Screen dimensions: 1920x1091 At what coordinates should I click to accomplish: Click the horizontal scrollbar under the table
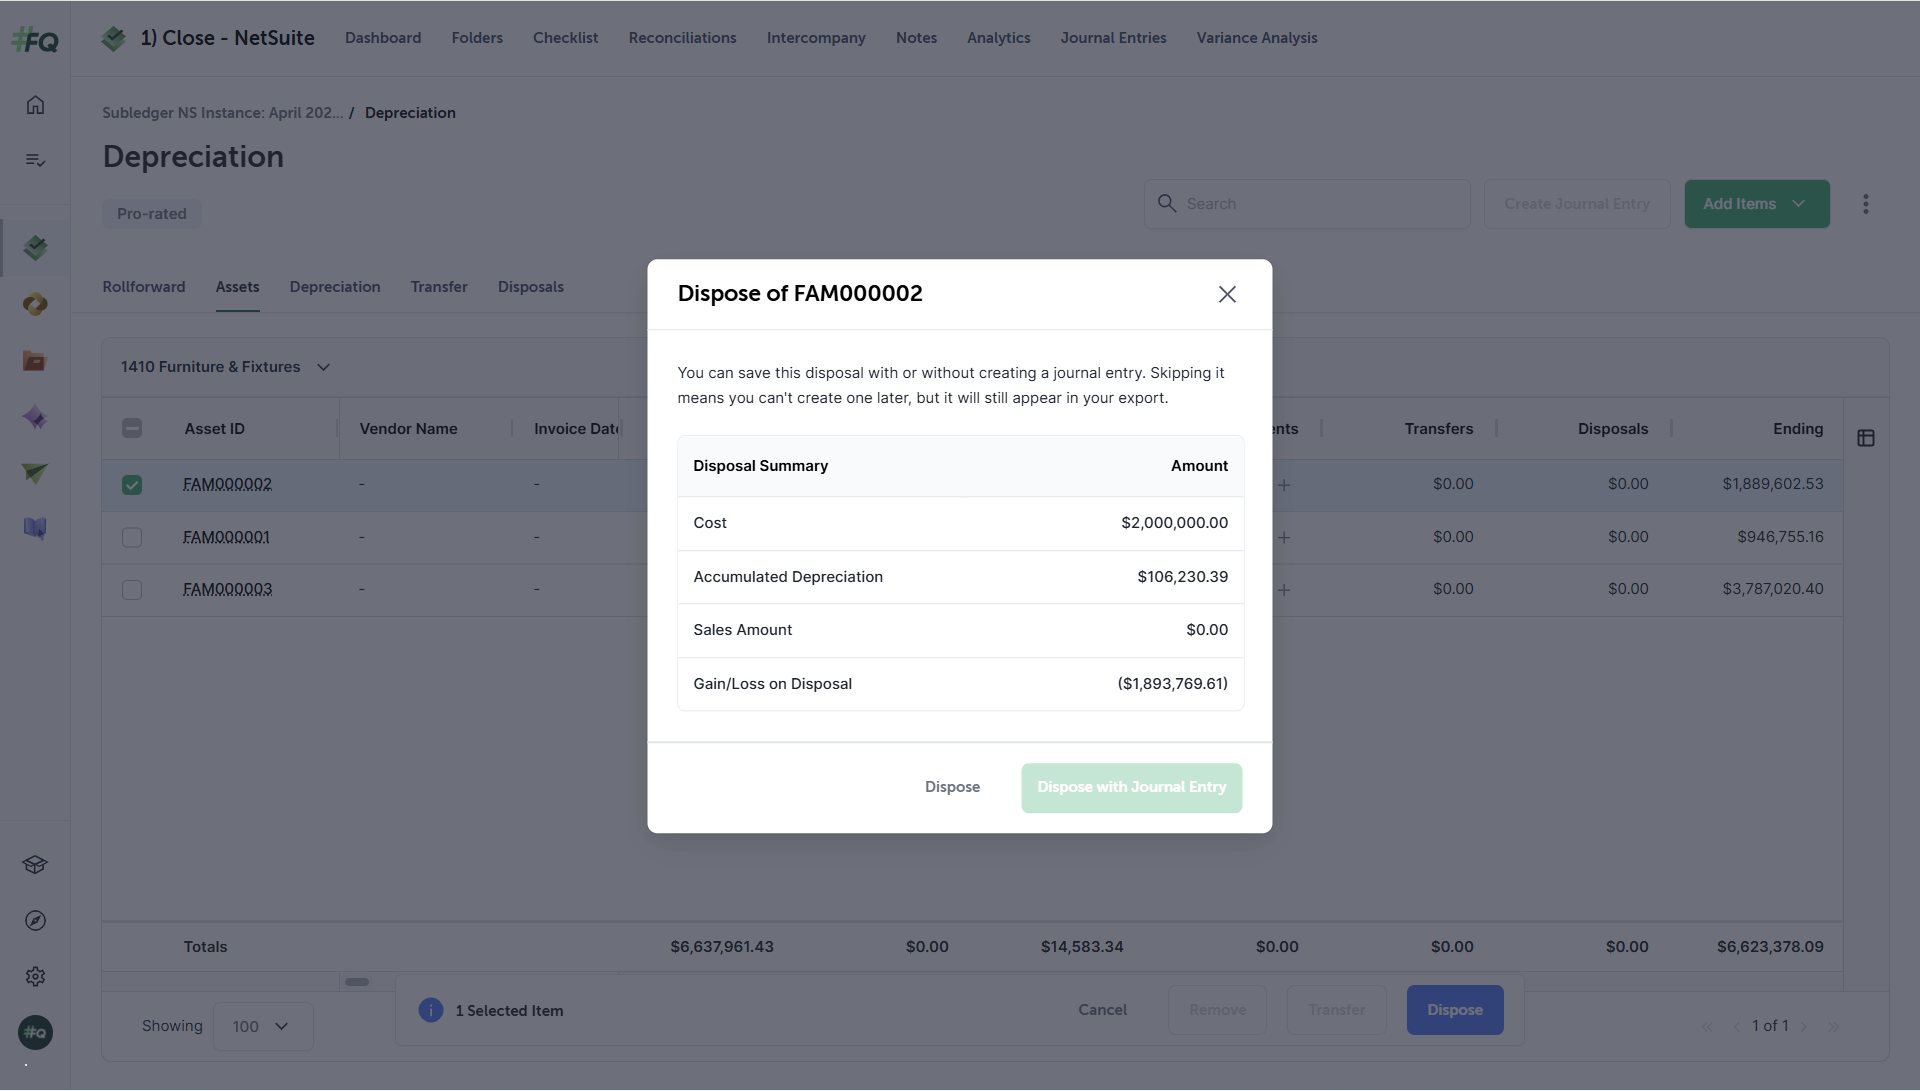(x=357, y=982)
